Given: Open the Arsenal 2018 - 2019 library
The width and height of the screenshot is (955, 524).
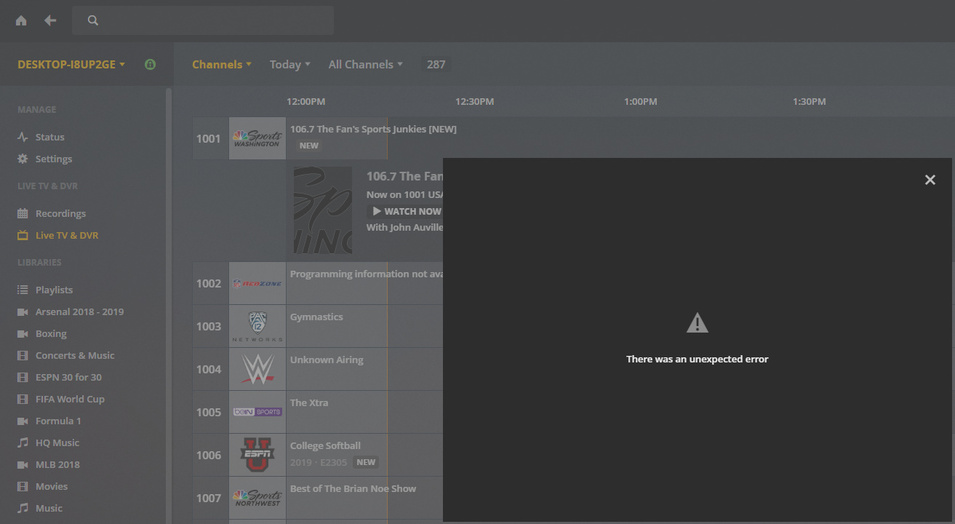Looking at the screenshot, I should click(79, 312).
